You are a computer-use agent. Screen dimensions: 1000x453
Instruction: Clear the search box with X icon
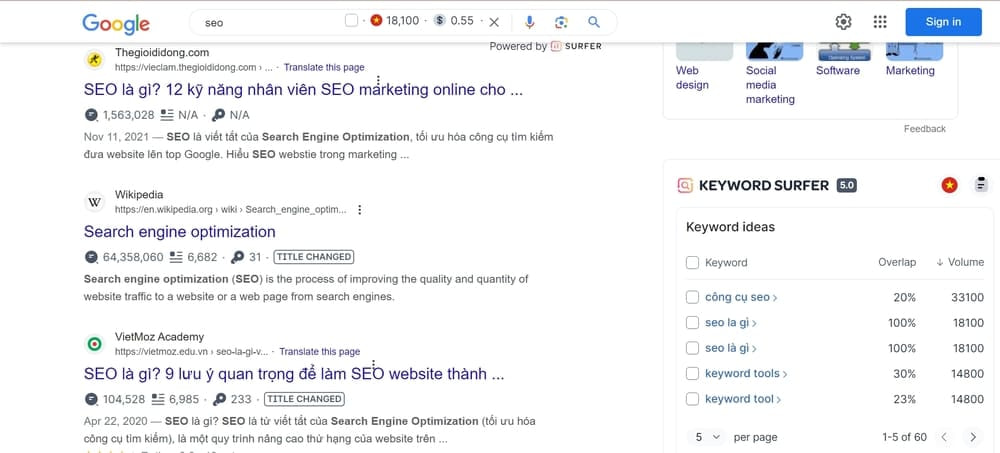(x=494, y=22)
